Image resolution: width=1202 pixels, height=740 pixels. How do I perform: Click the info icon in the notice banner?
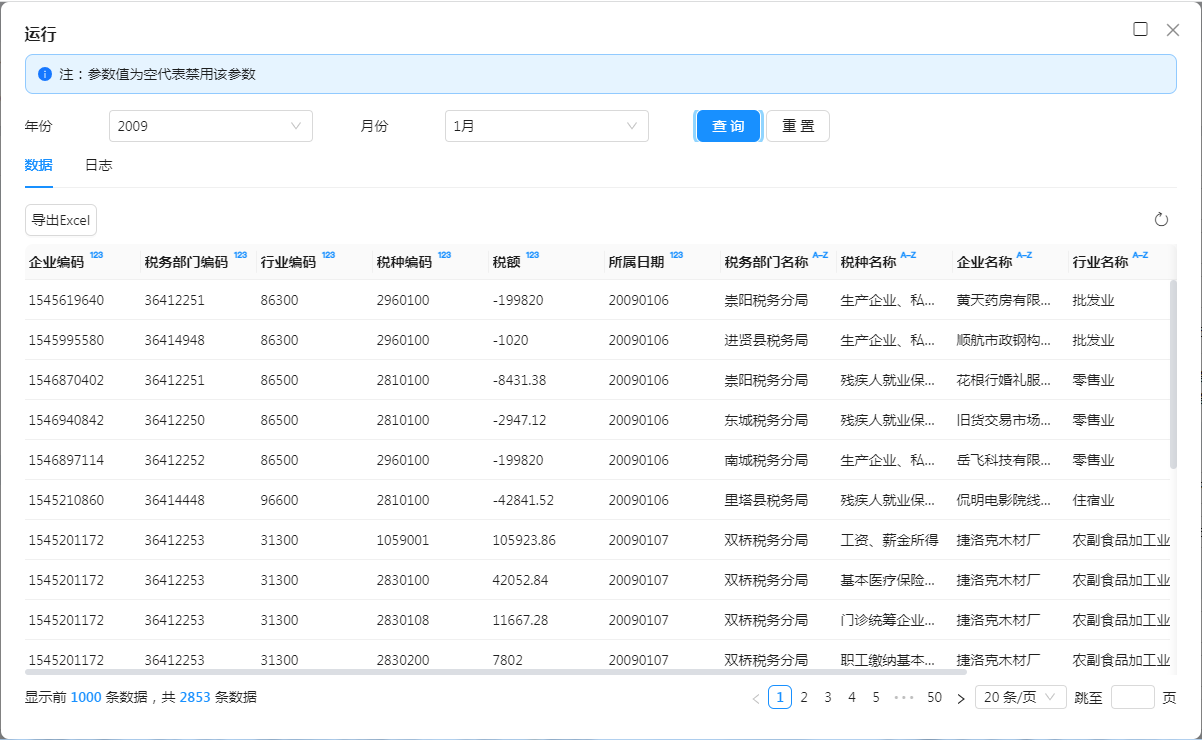tap(45, 74)
